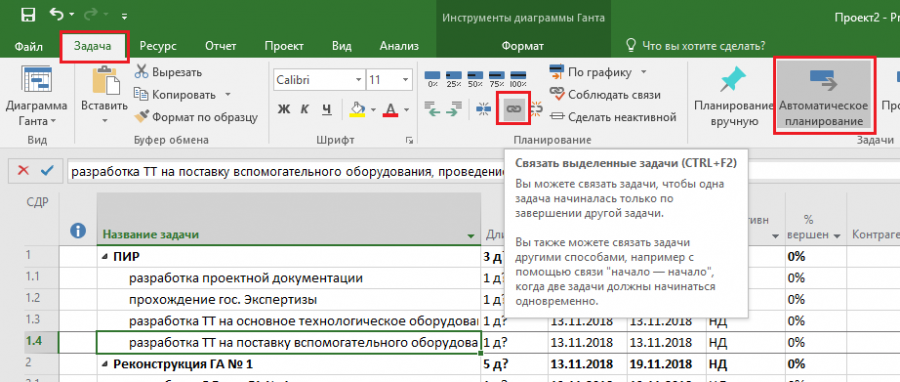Collapse the ПИР summary task
Screen dimensions: 900x382
pos(104,257)
